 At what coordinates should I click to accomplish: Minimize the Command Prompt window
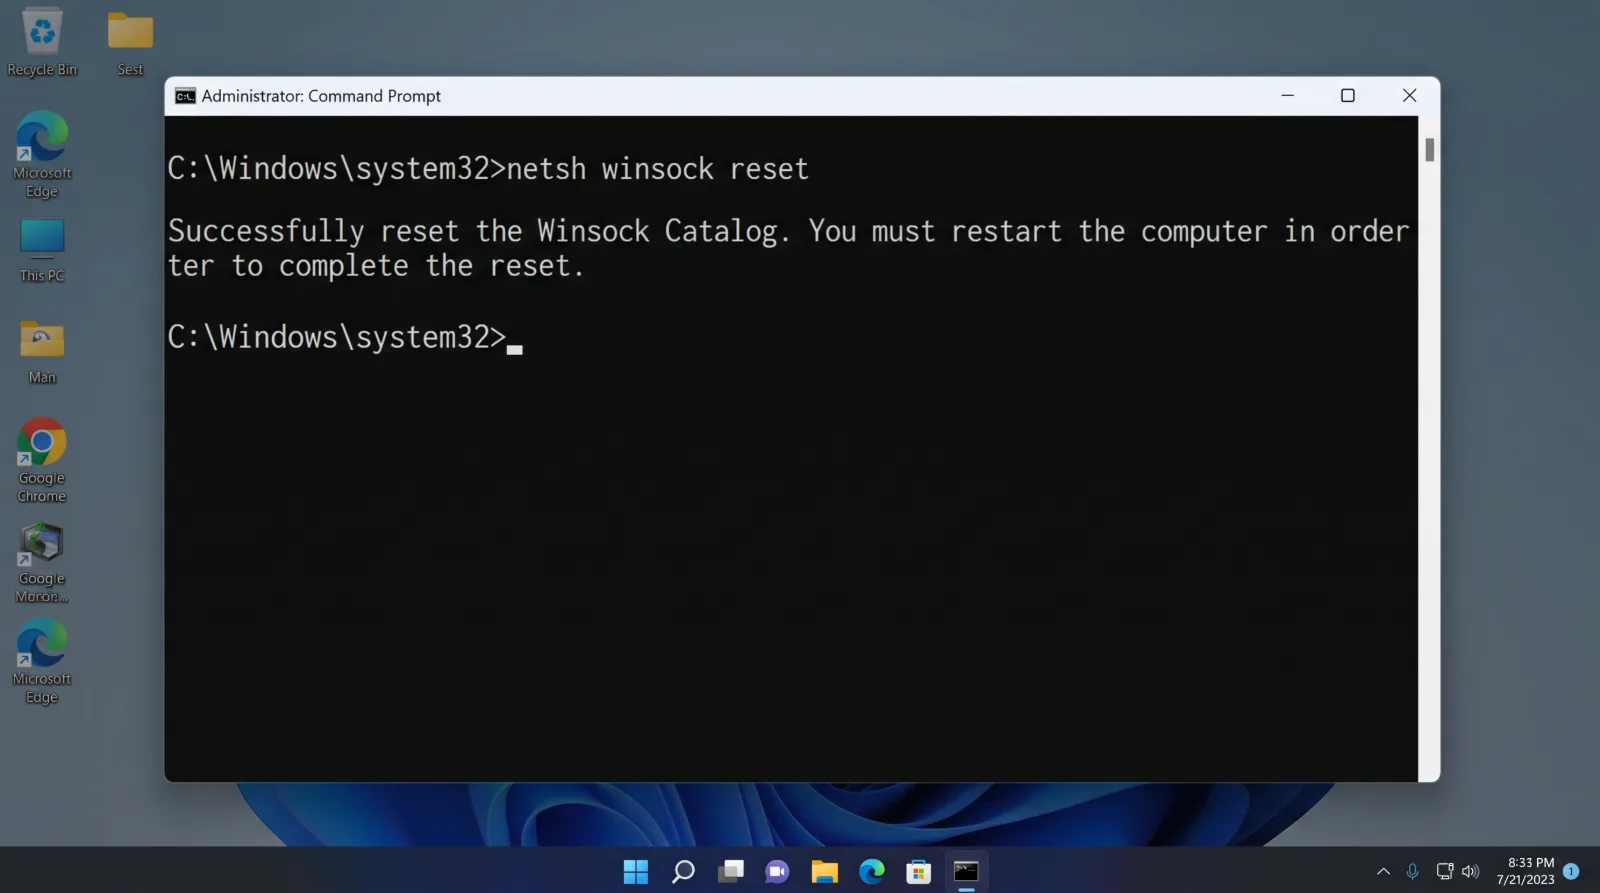point(1288,96)
